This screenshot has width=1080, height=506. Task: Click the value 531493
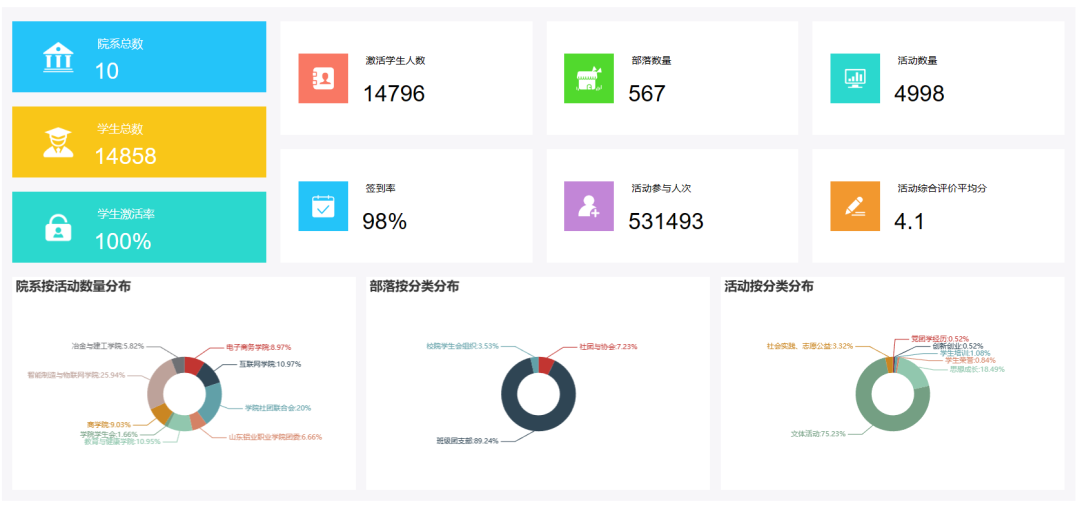pyautogui.click(x=665, y=221)
